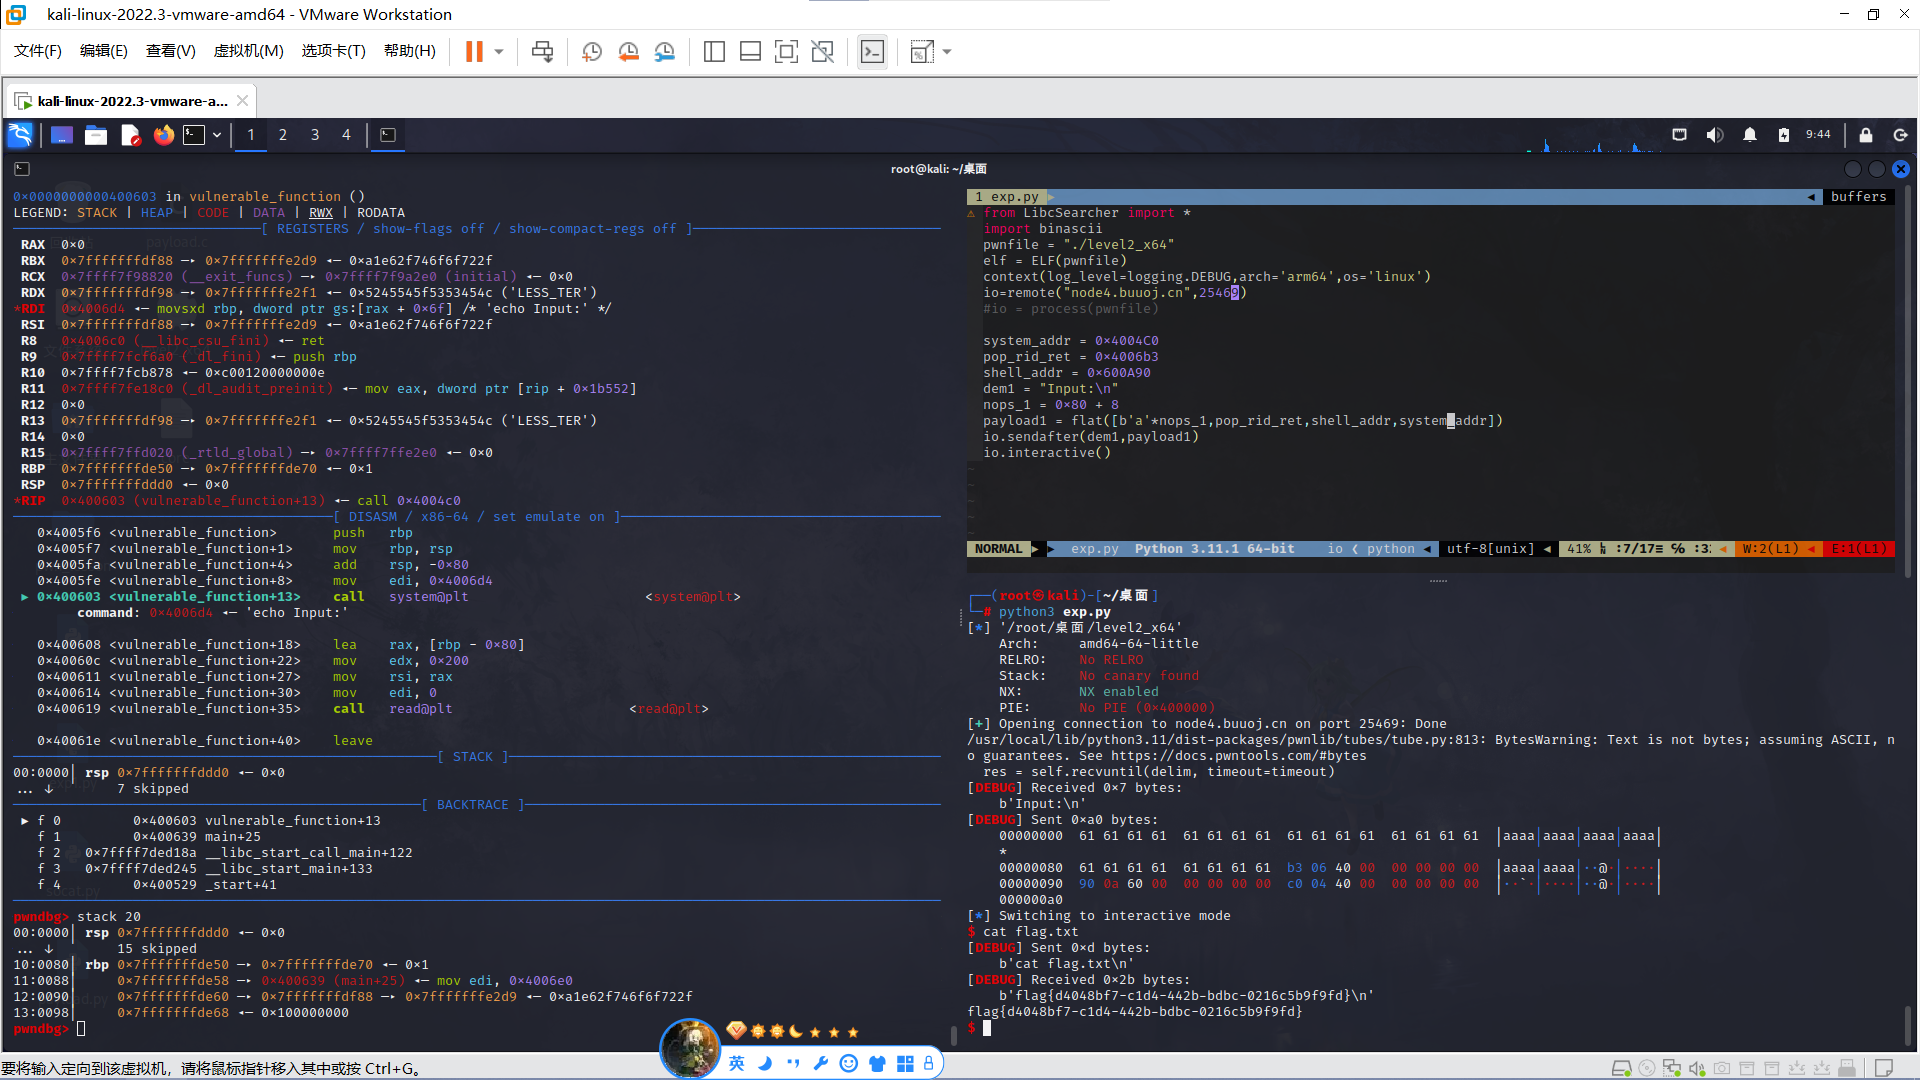Image resolution: width=1920 pixels, height=1080 pixels.
Task: Click the terminal window menu icon at top-left
Action: [x=22, y=169]
